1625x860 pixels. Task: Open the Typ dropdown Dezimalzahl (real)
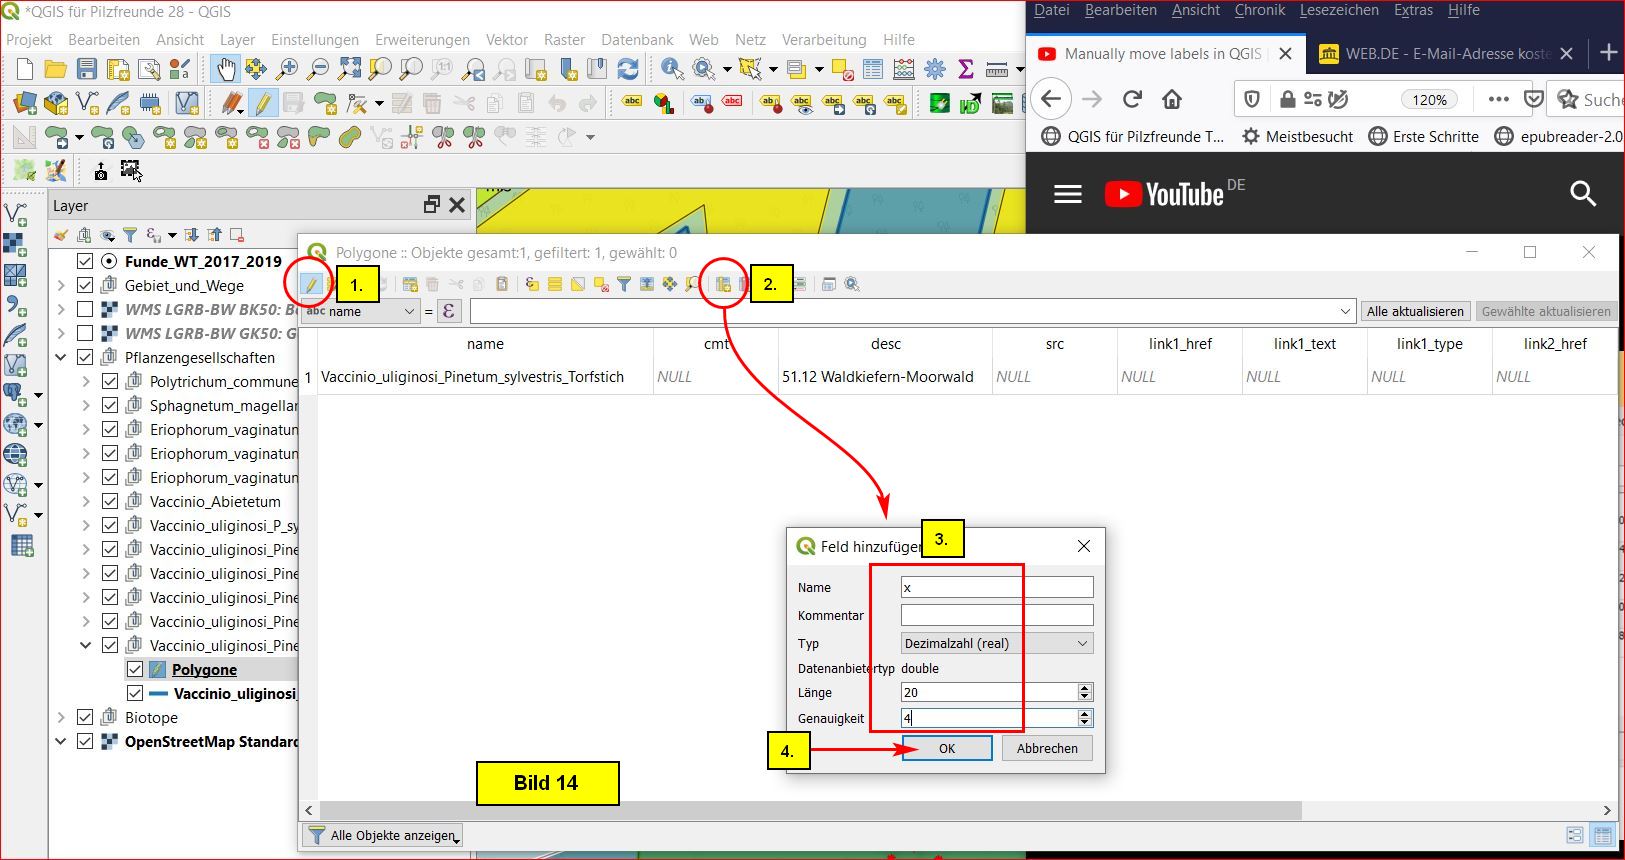(x=996, y=644)
